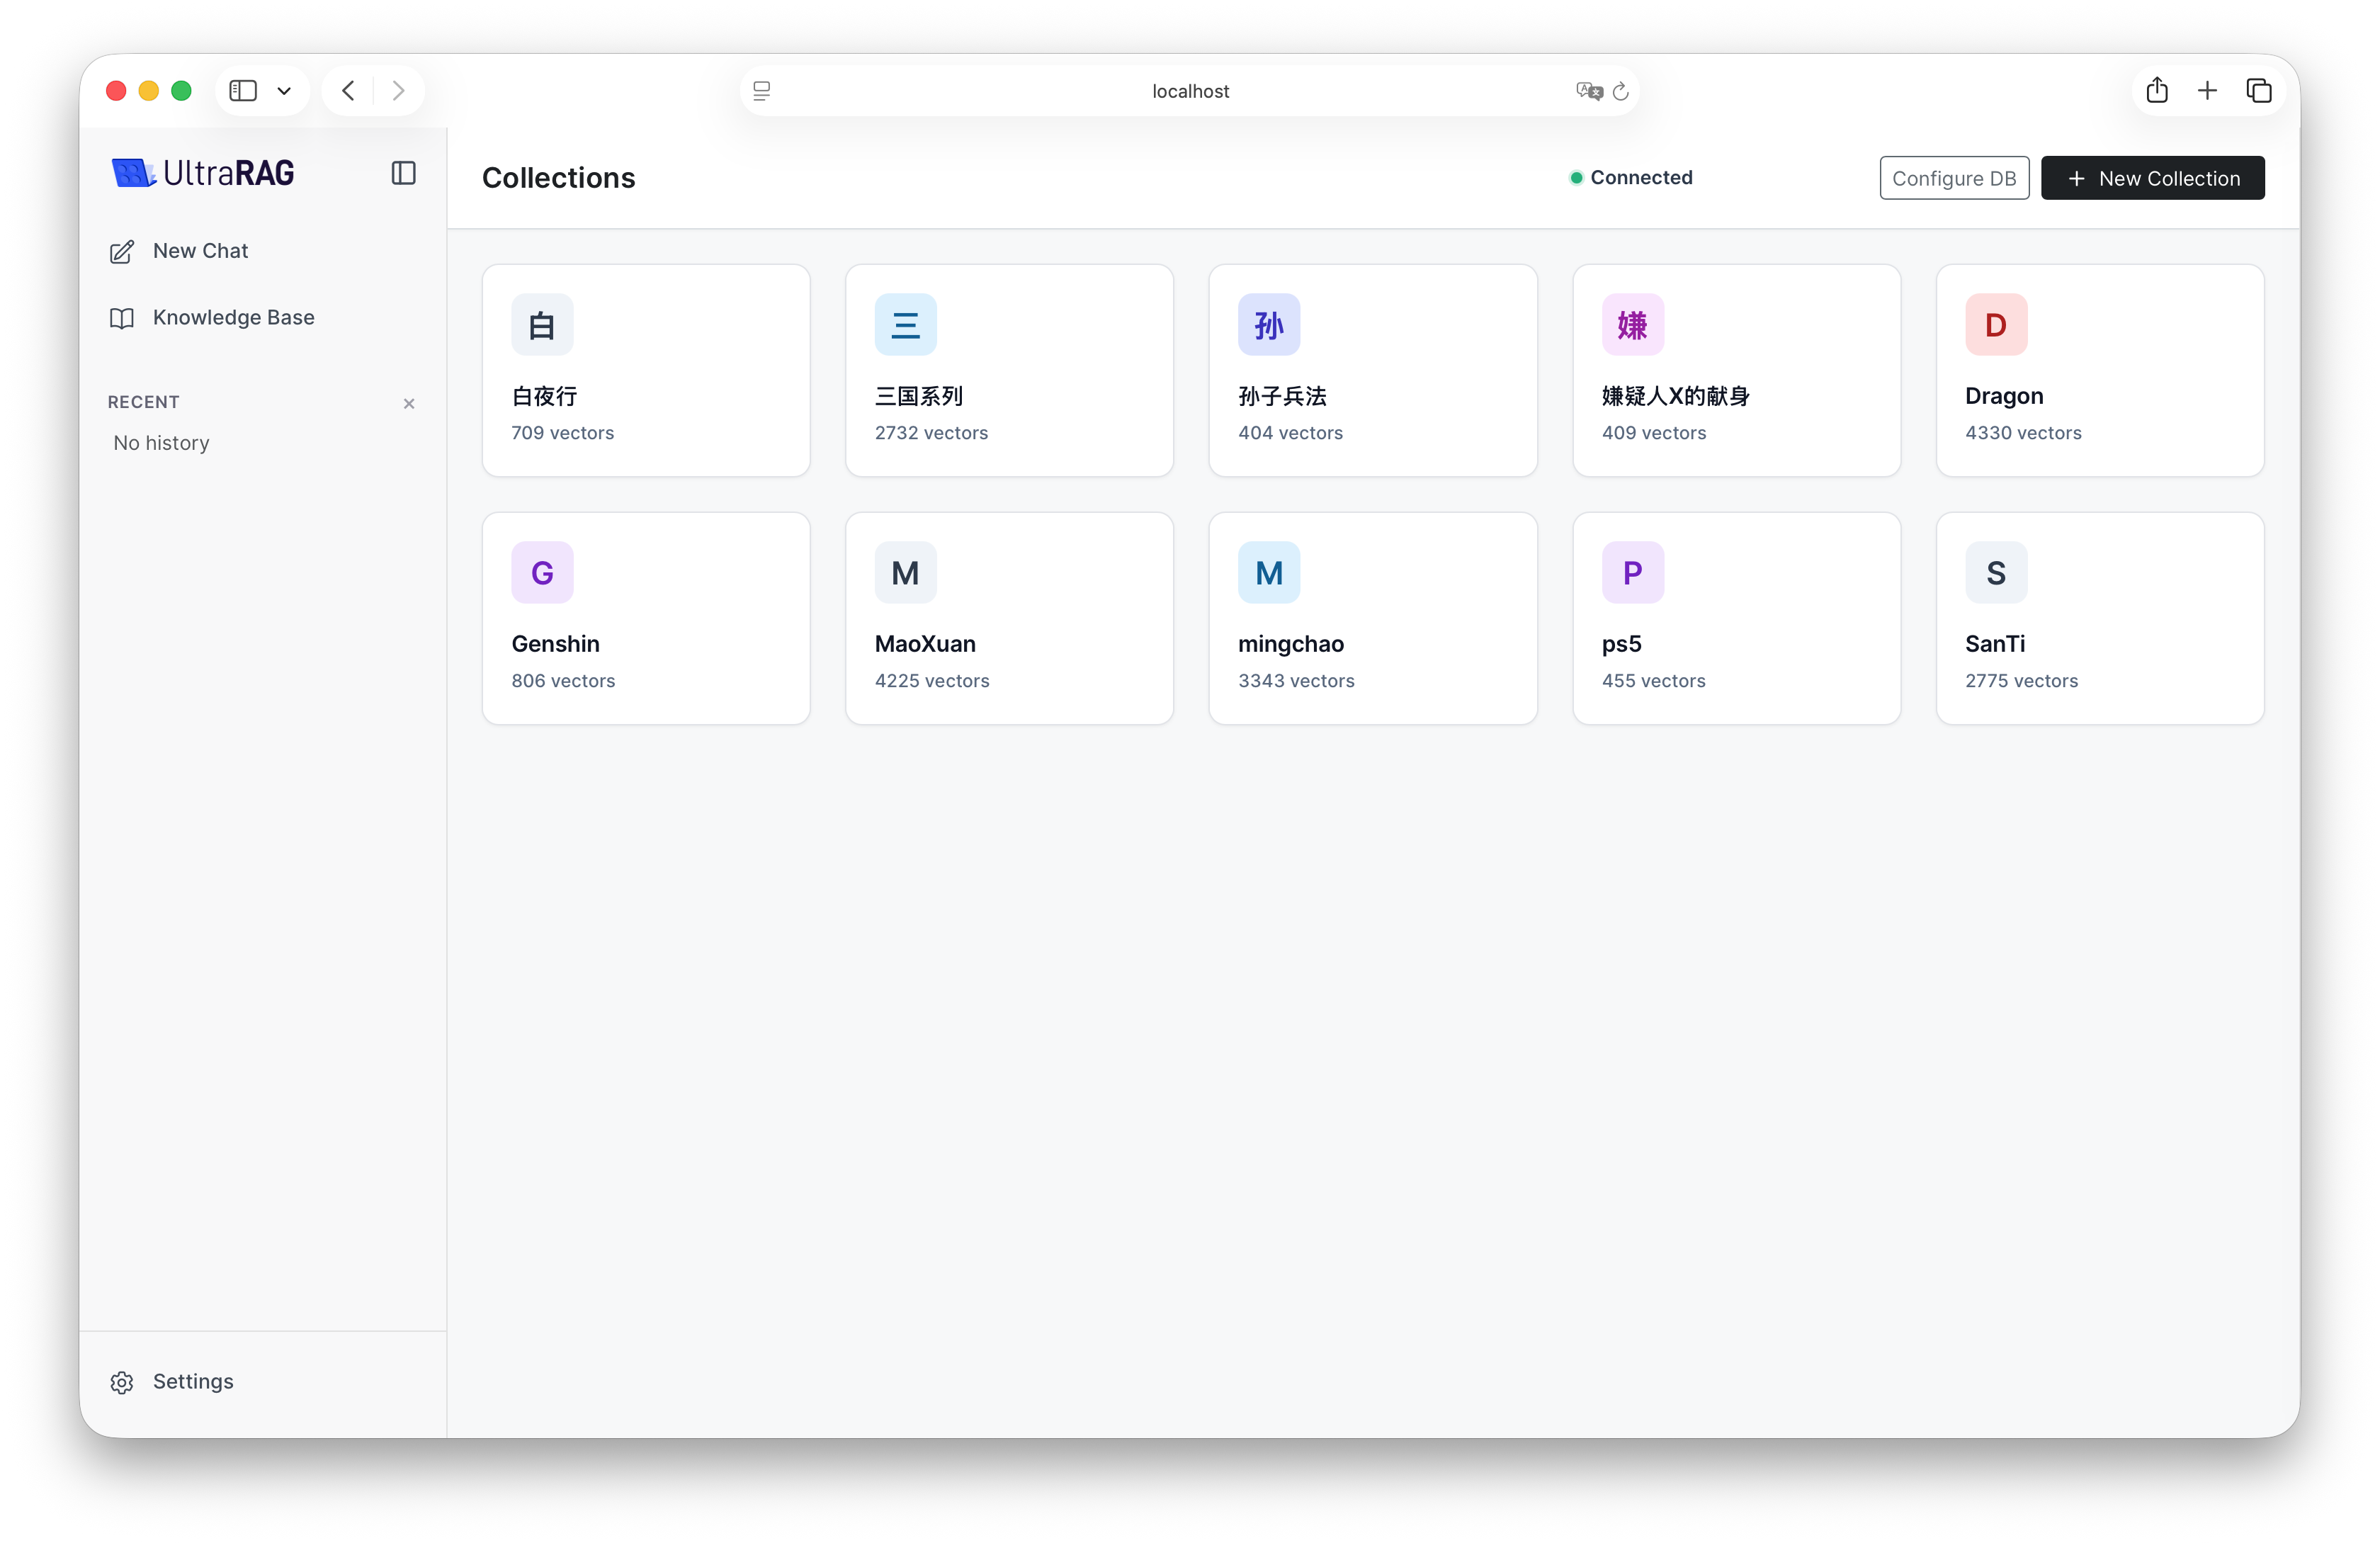Click the UltraRAG logo

click(203, 173)
